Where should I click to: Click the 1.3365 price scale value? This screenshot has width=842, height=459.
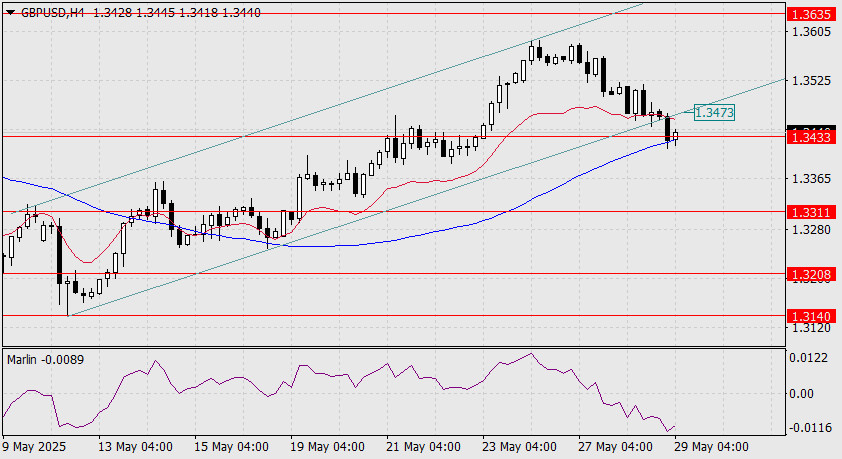[x=811, y=179]
